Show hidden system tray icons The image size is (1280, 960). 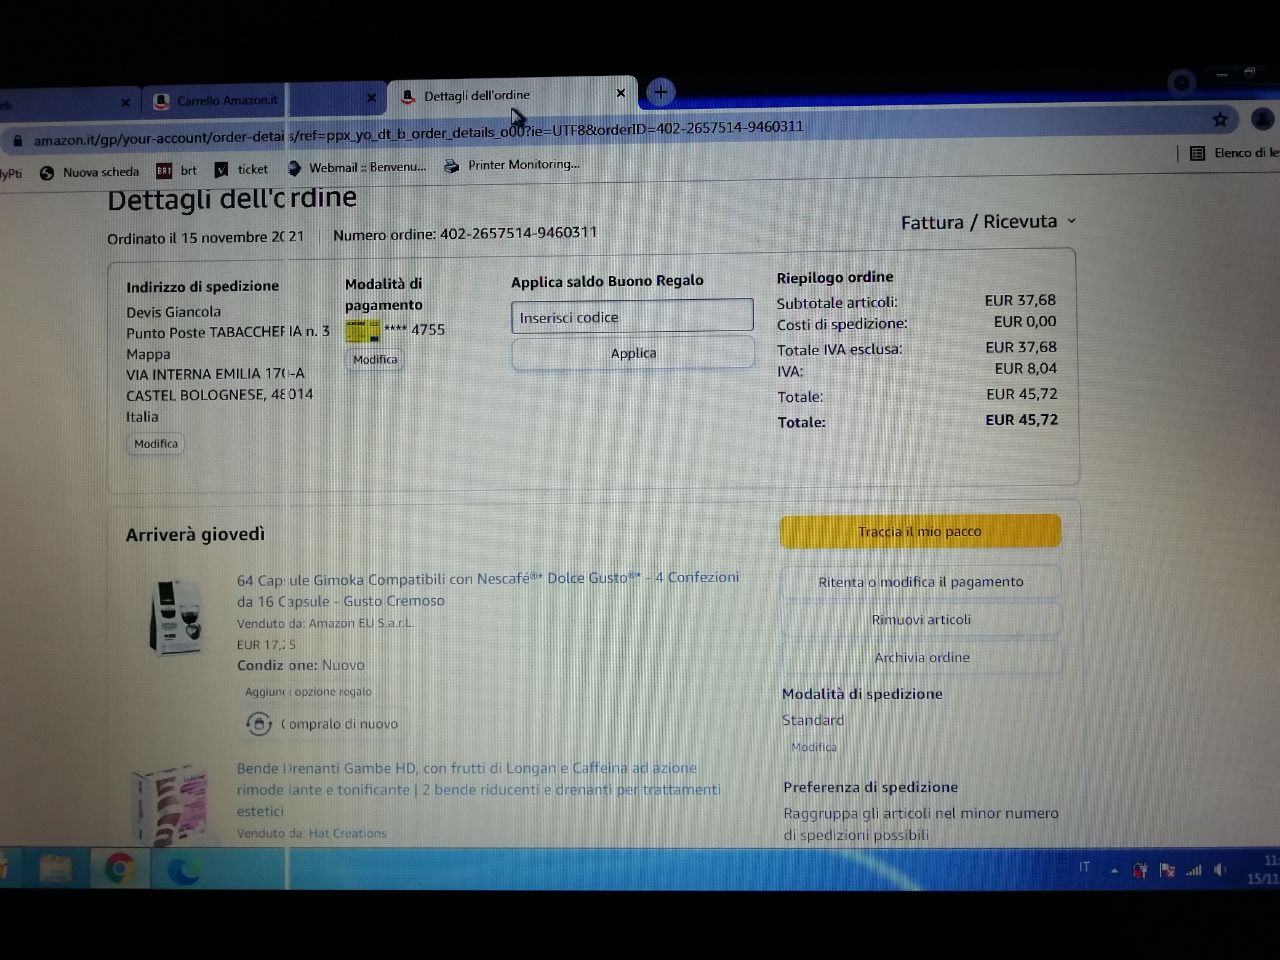[x=1114, y=870]
